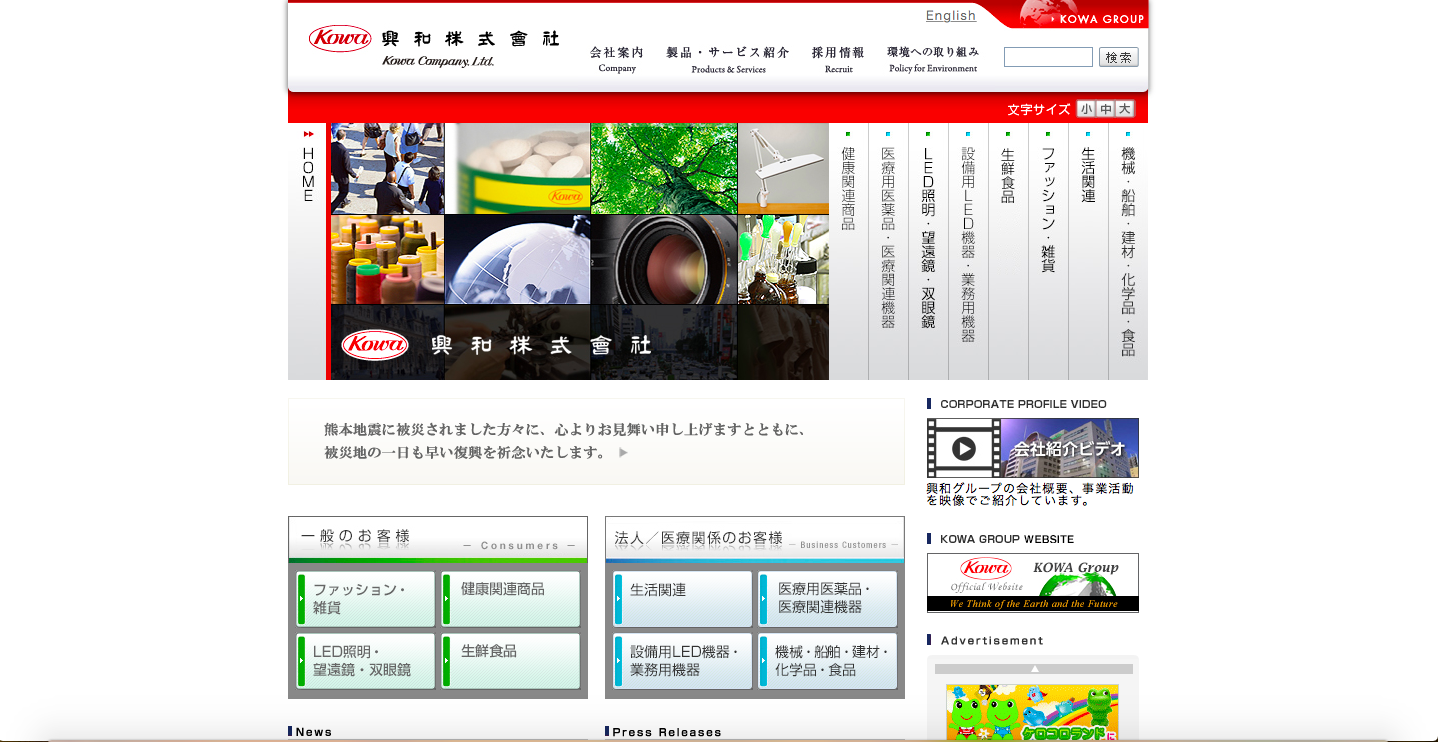This screenshot has height=742, width=1438.
Task: Click the glass globe photo
Action: tap(517, 259)
